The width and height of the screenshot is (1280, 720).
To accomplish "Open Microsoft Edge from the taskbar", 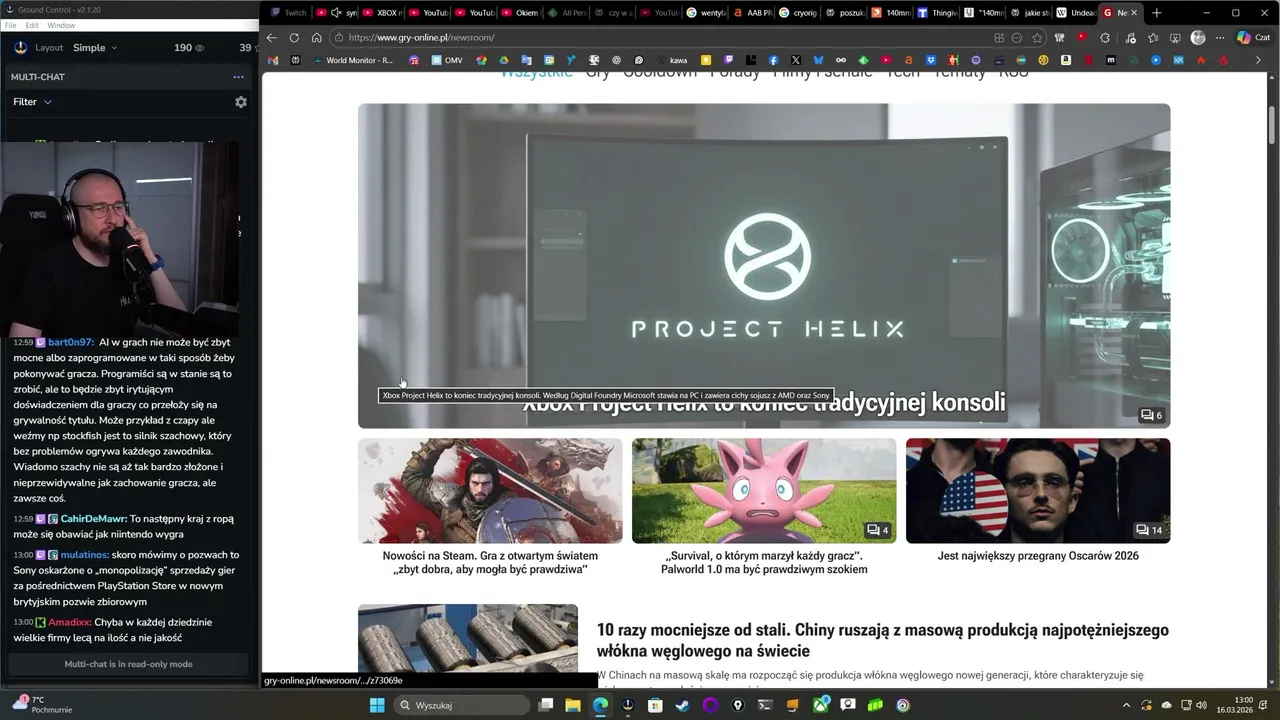I will pos(600,705).
